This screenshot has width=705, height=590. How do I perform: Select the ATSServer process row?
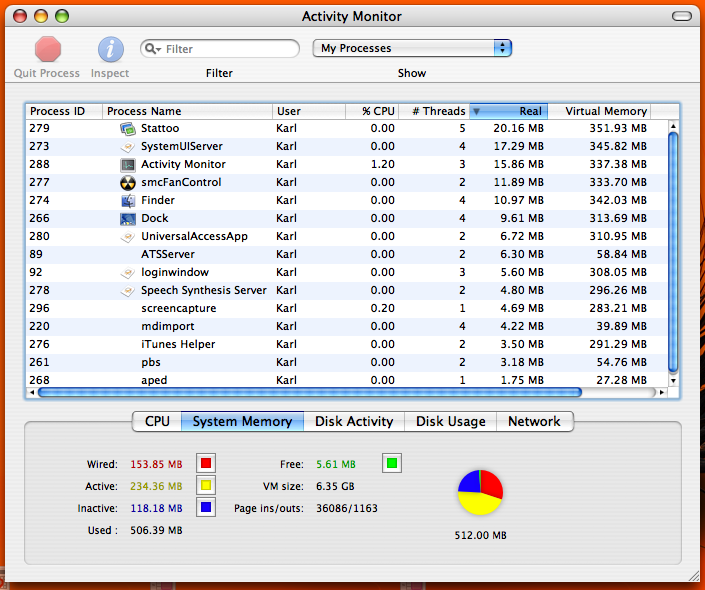click(x=346, y=255)
